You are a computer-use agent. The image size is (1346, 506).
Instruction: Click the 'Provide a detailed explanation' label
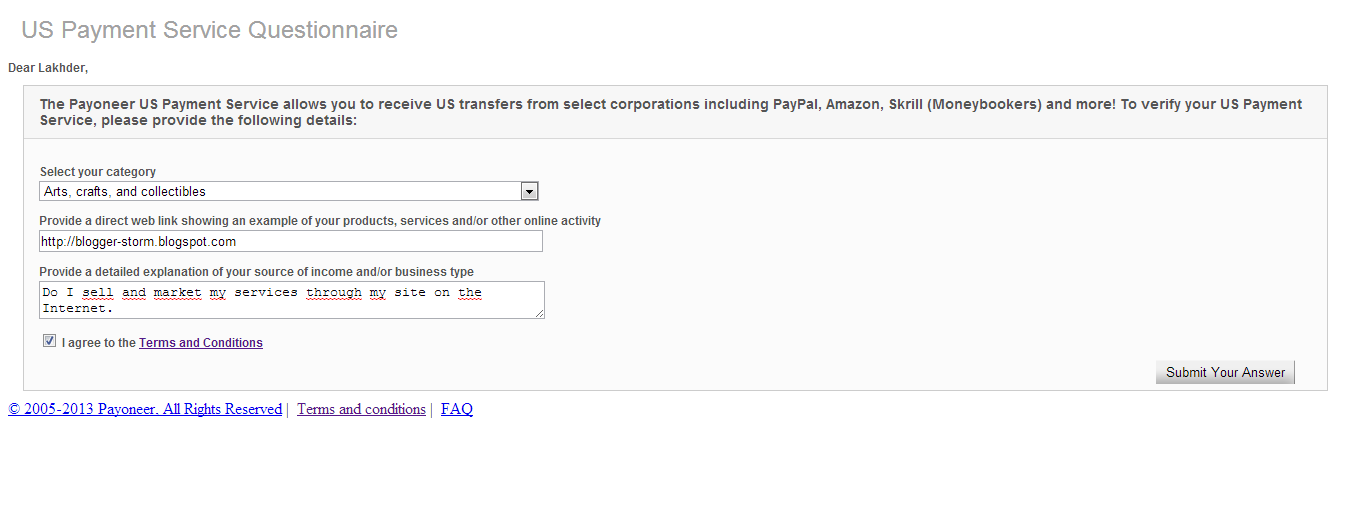point(257,272)
